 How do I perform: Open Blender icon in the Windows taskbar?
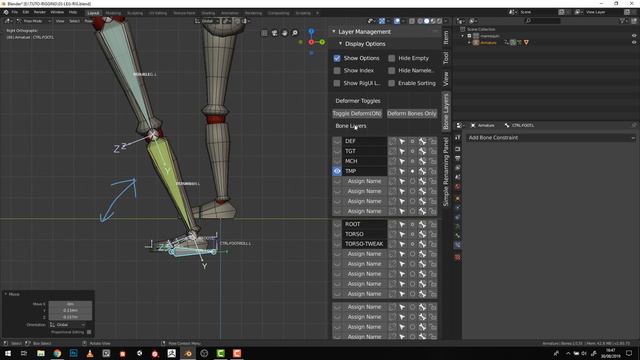point(188,353)
